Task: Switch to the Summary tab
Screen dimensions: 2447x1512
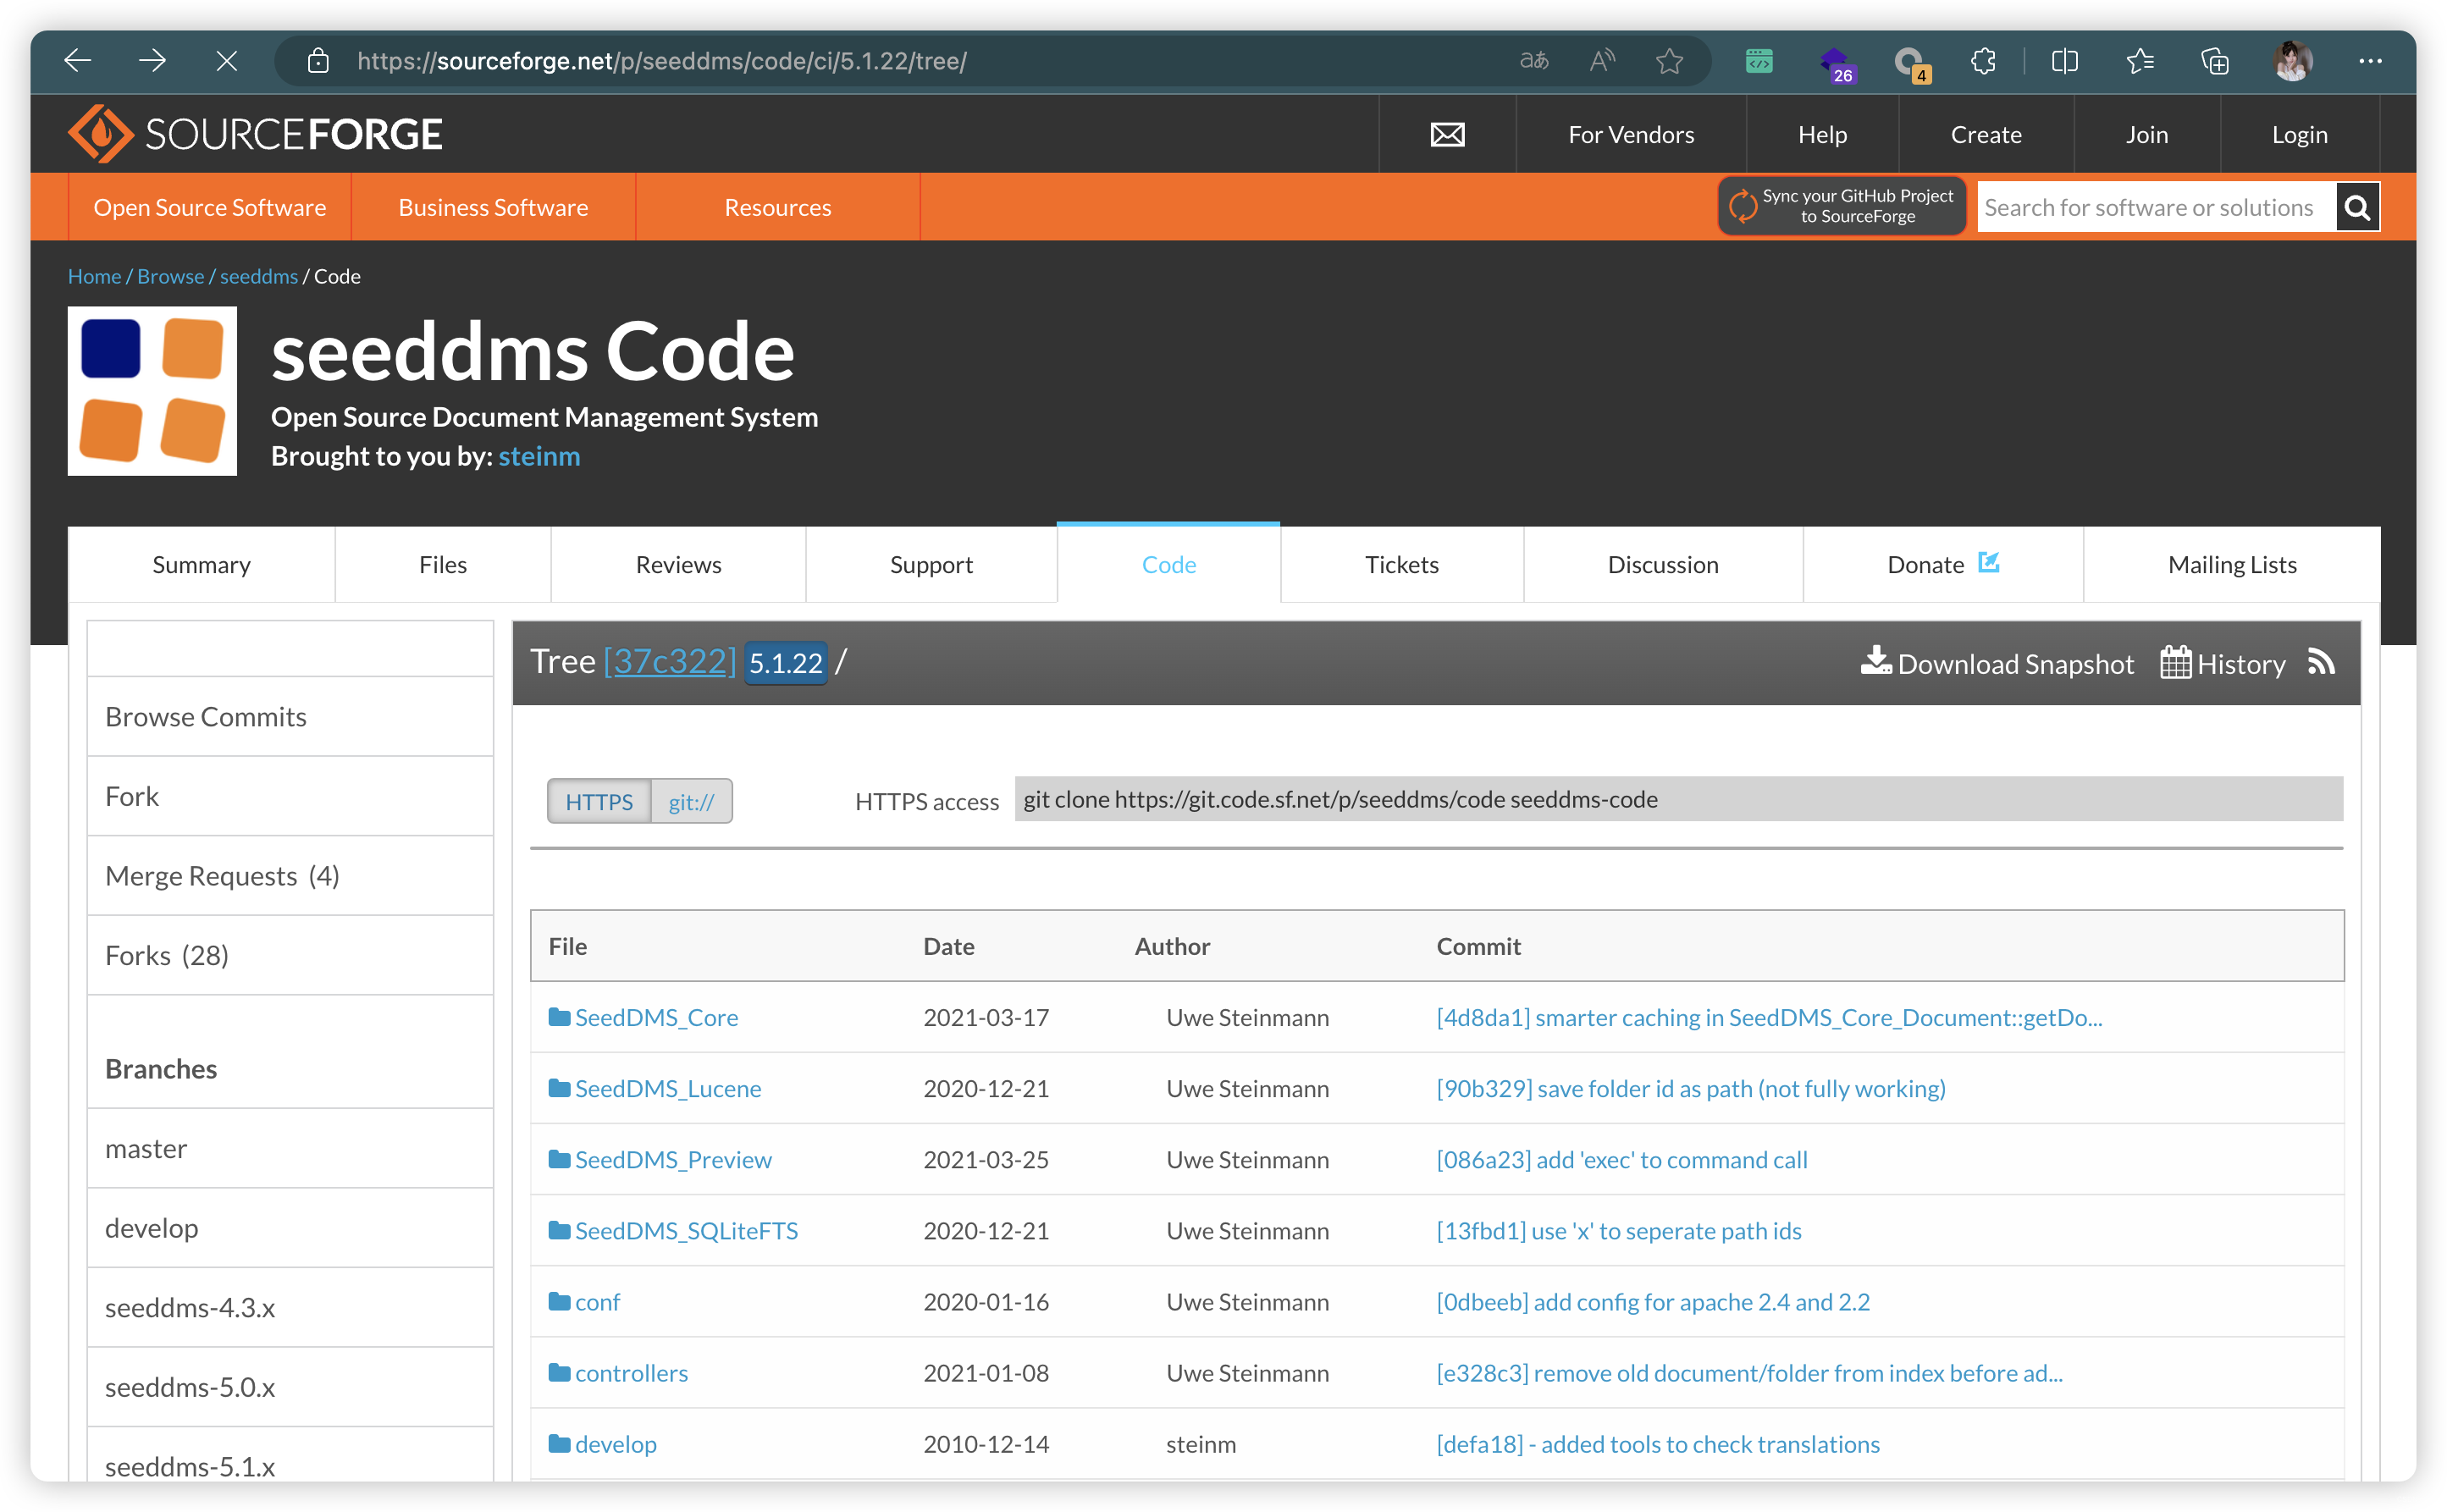Action: (x=201, y=564)
